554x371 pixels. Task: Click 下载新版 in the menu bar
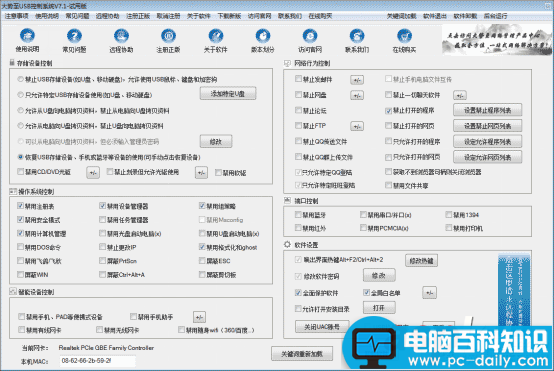coord(229,16)
